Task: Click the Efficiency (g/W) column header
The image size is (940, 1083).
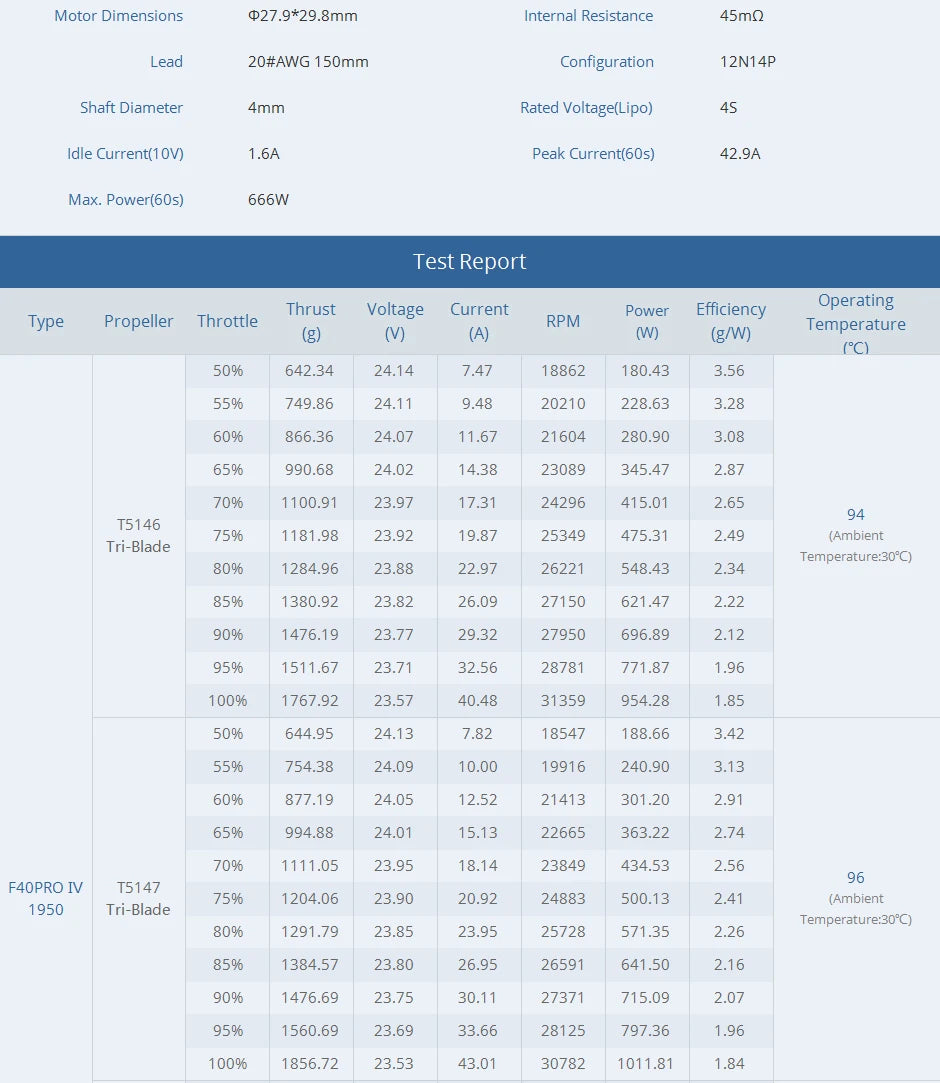Action: (731, 321)
